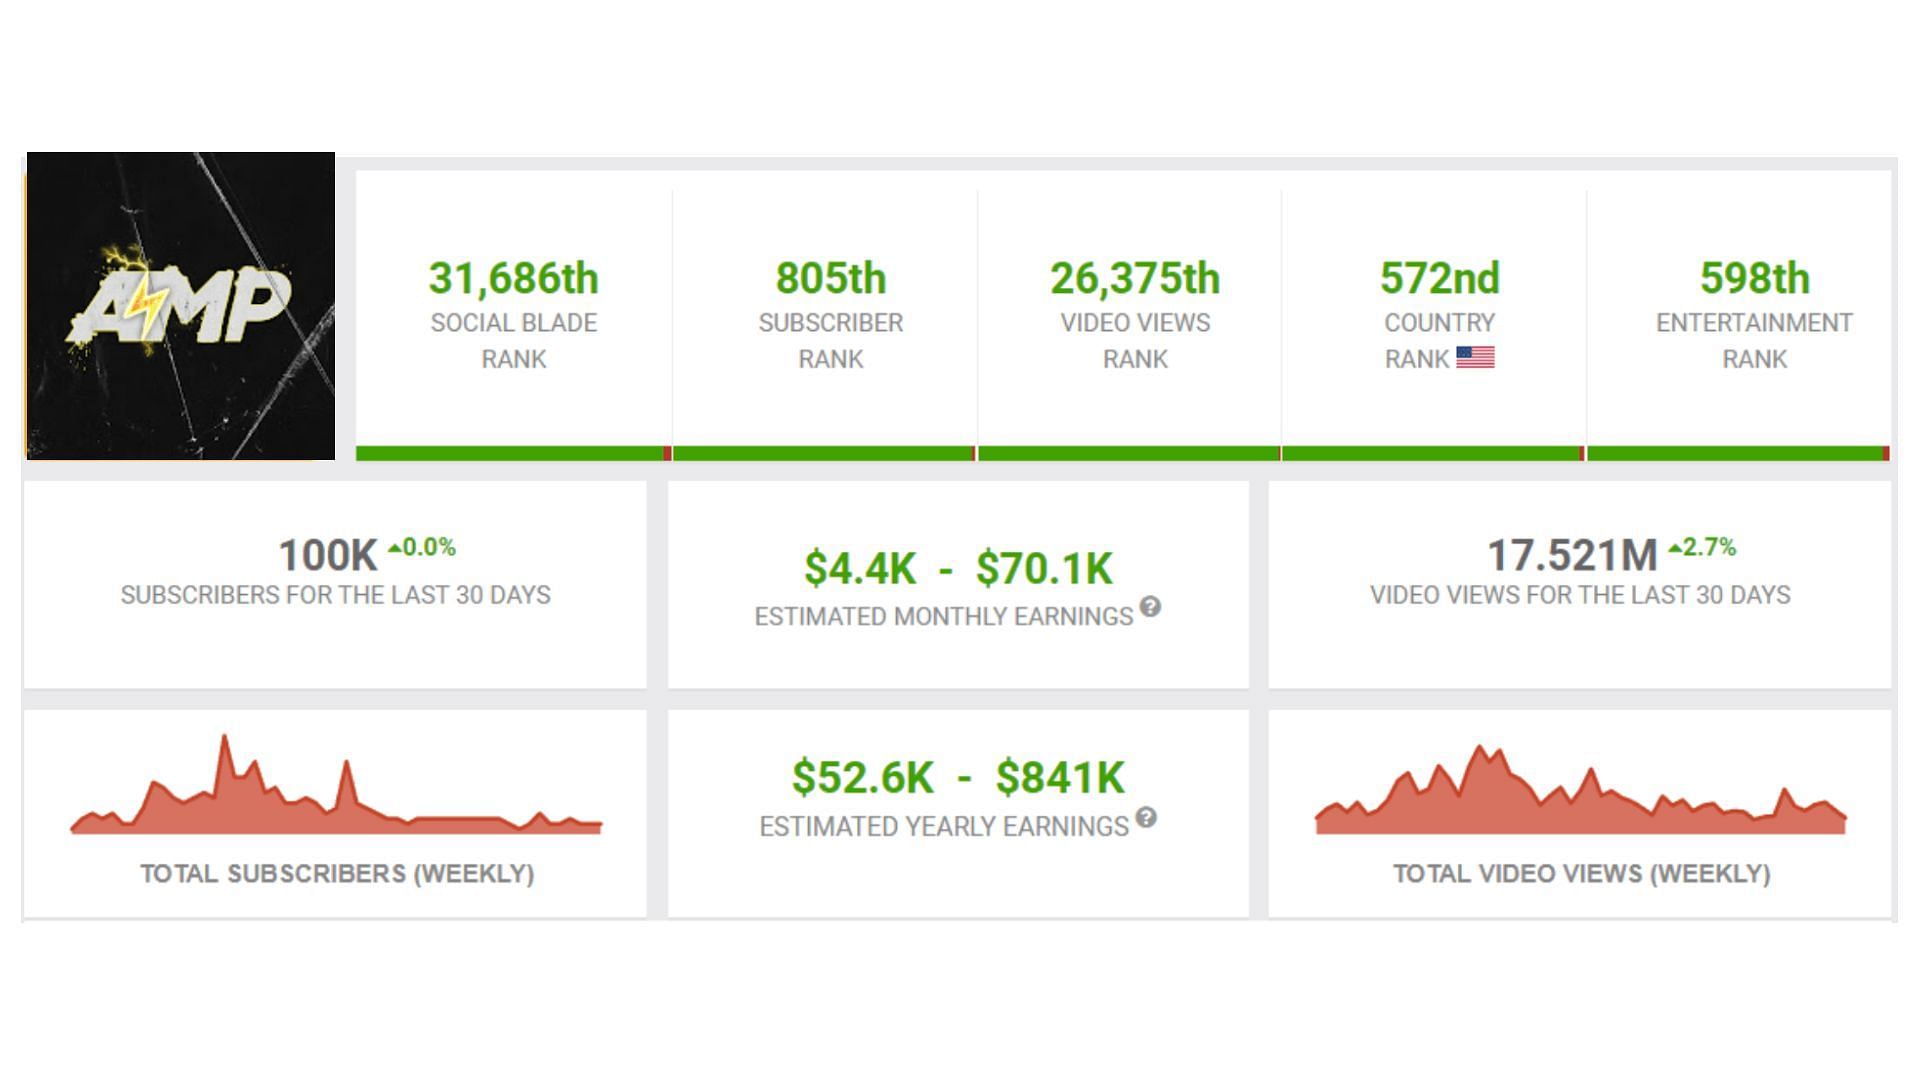Select the 26,375th video views rank

point(1135,279)
